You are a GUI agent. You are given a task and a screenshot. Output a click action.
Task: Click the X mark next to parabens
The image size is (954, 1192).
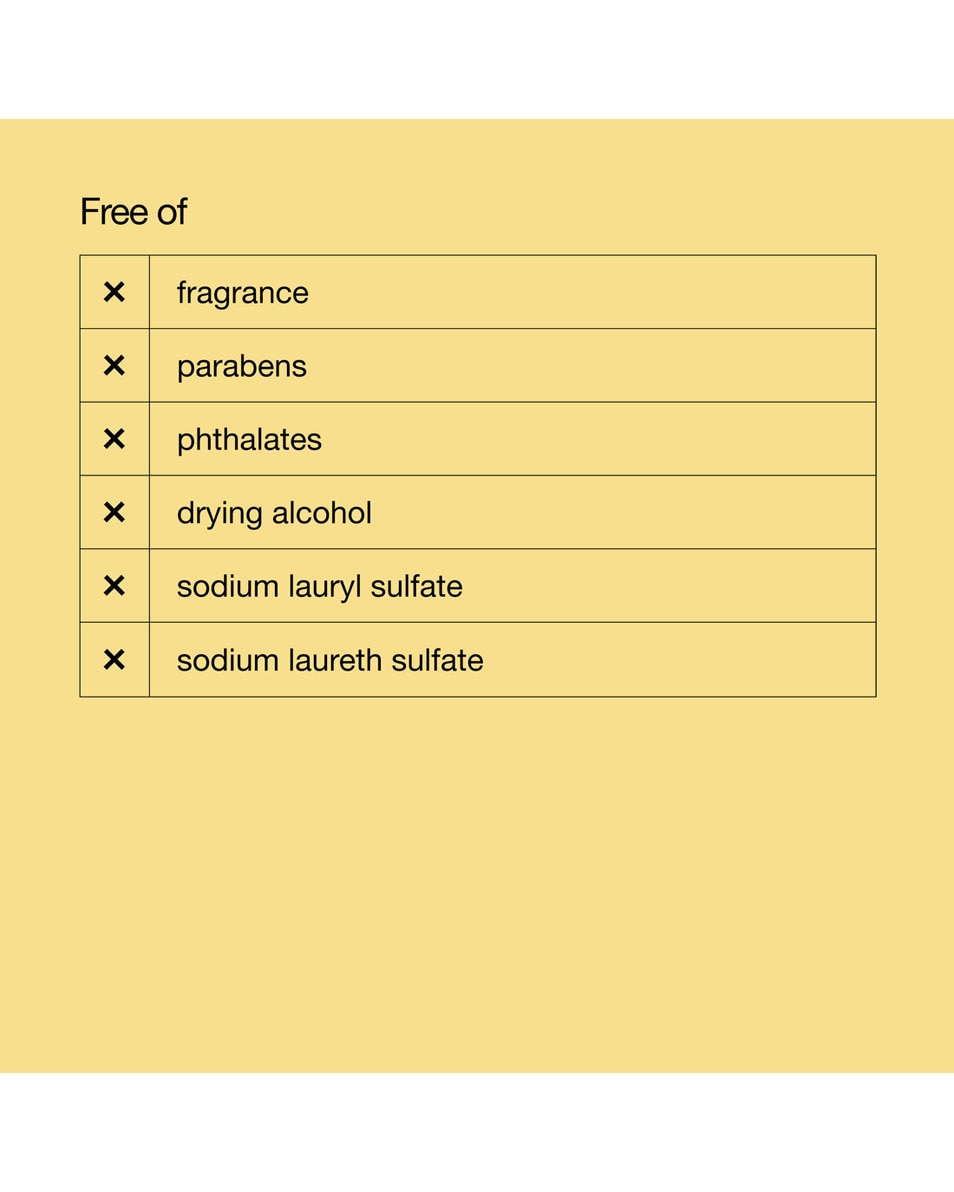point(114,366)
